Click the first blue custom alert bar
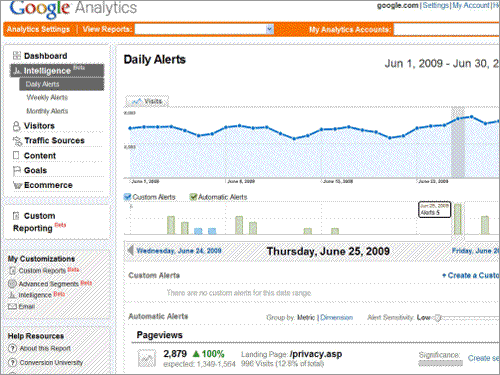 (x=198, y=231)
